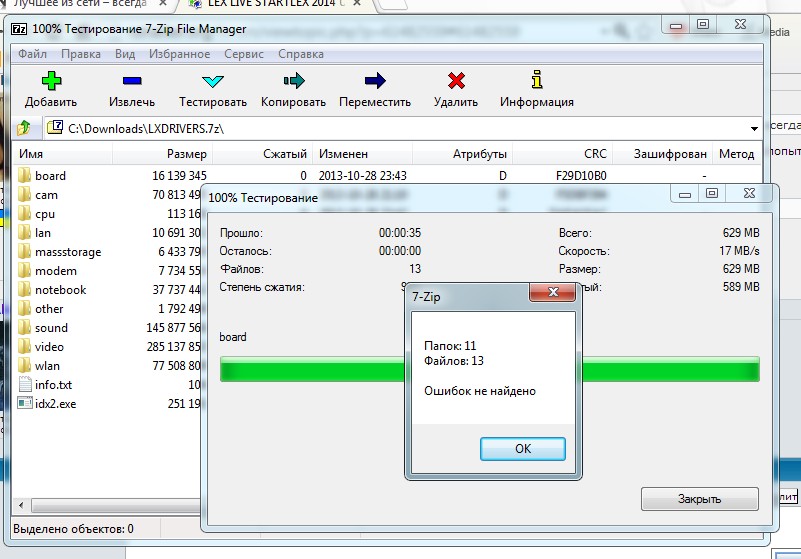Image resolution: width=801 pixels, height=559 pixels.
Task: Click OK in the 7-Zip dialog
Action: coord(523,449)
